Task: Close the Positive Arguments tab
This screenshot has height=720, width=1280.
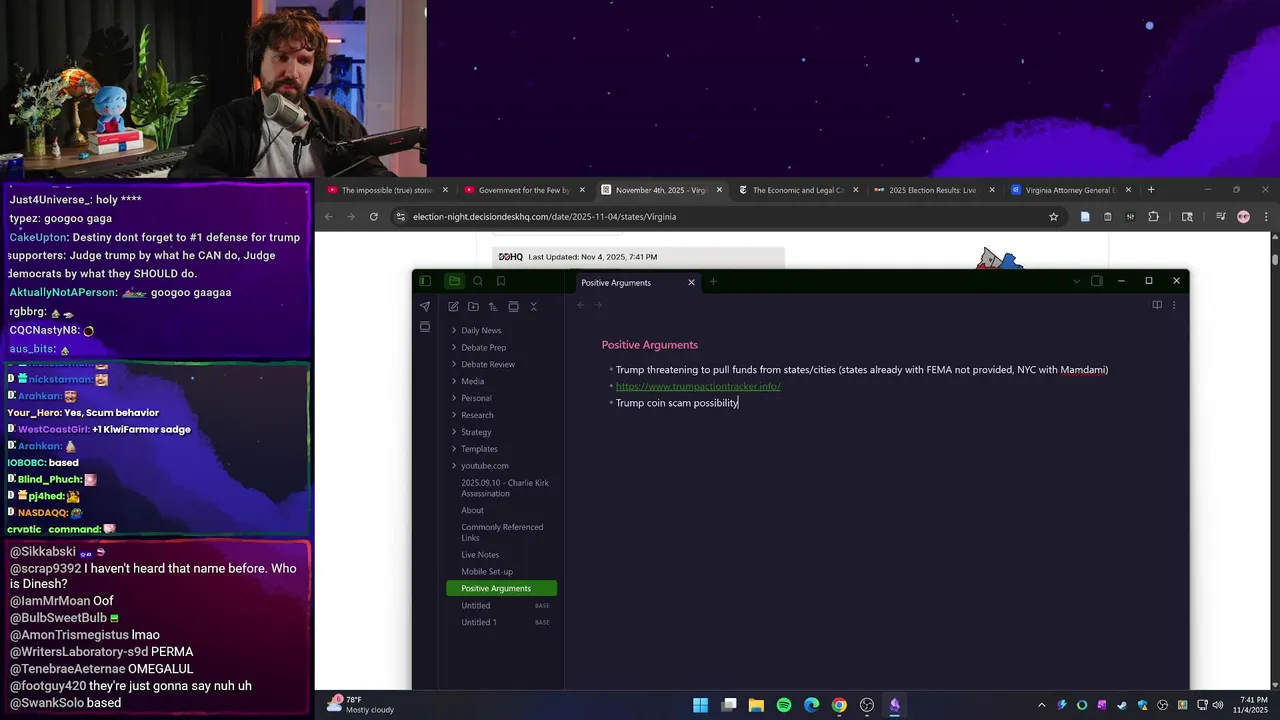Action: coord(691,282)
